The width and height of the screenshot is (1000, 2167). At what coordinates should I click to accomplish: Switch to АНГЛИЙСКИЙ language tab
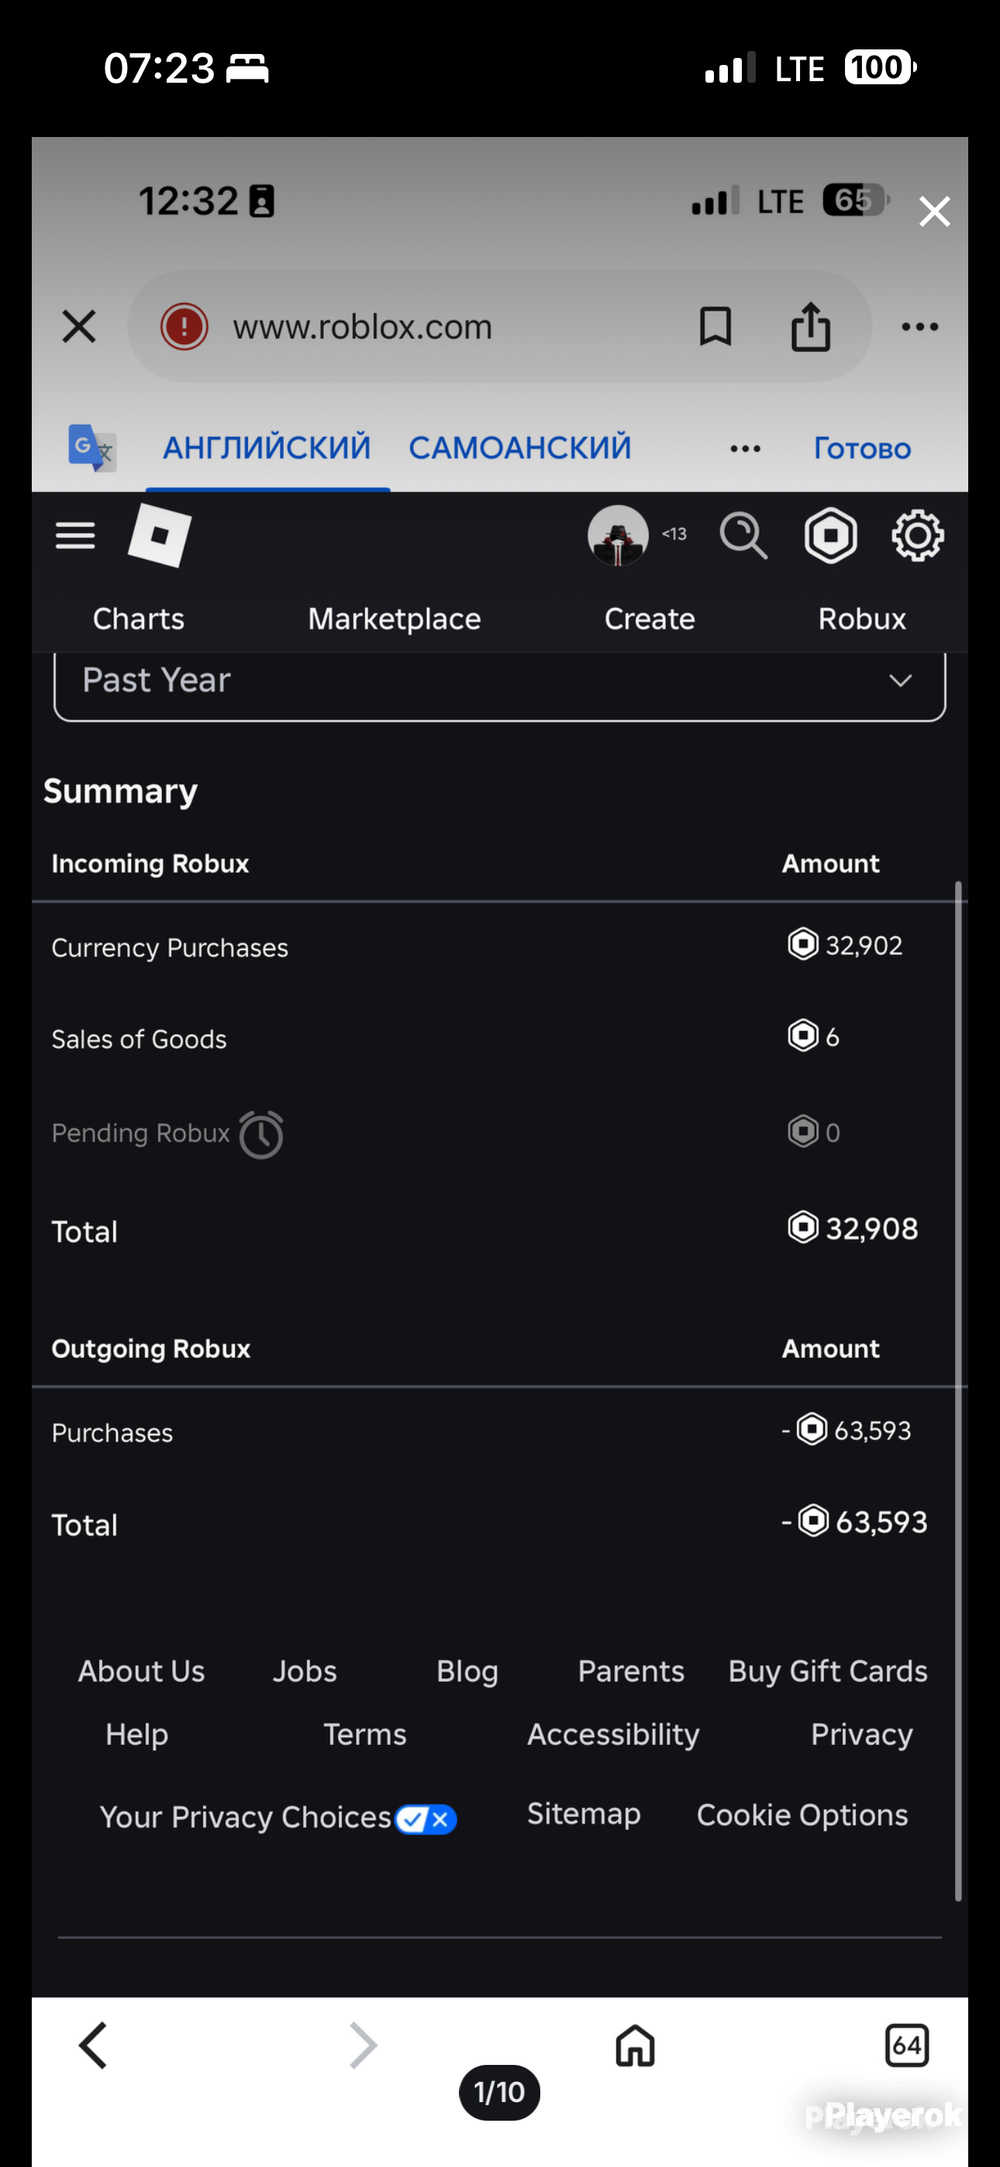267,447
